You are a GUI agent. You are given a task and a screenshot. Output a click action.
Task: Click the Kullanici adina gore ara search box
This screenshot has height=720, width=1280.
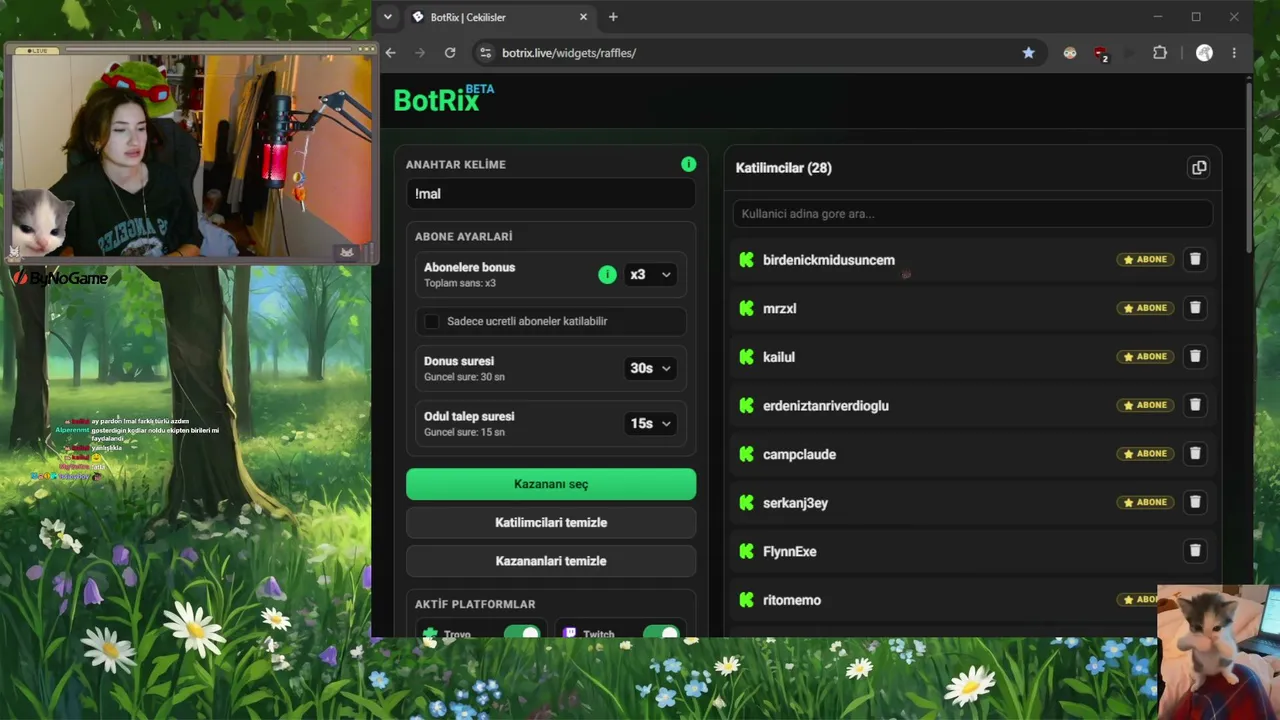[x=972, y=213]
